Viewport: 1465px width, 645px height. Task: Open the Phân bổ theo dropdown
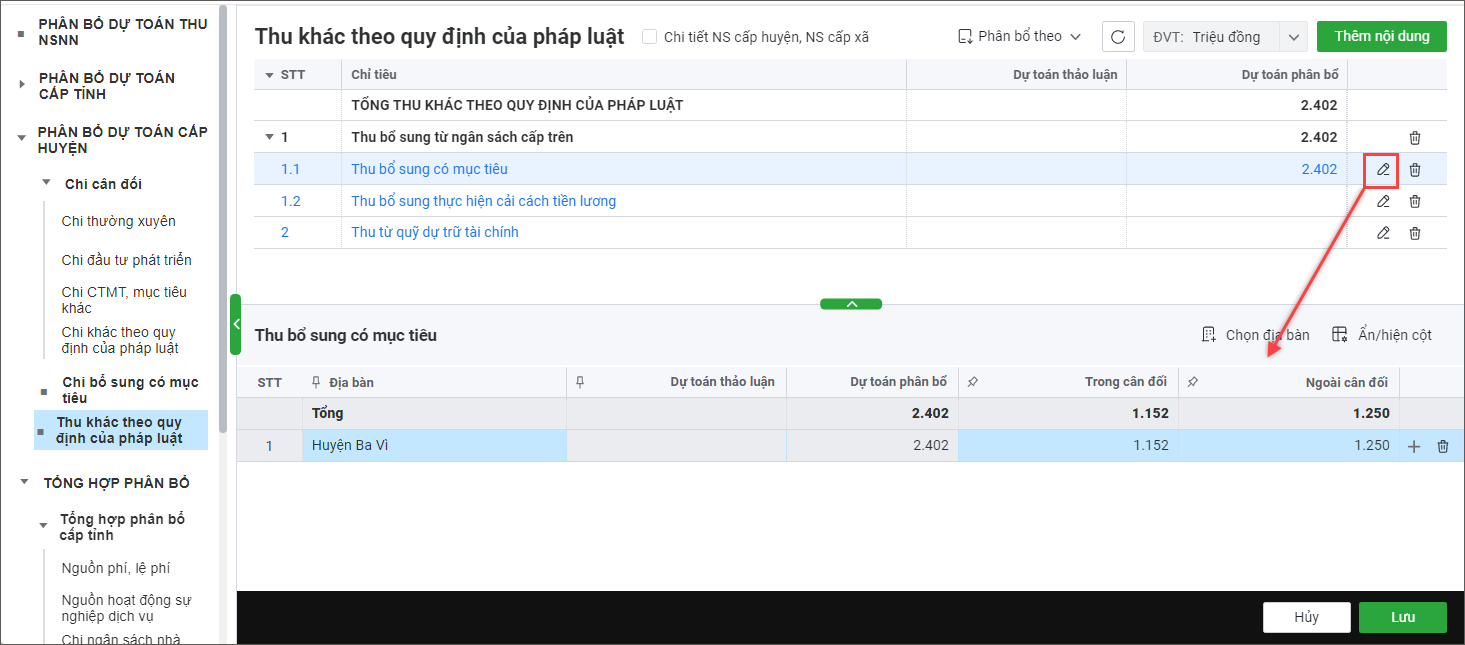pos(1019,37)
